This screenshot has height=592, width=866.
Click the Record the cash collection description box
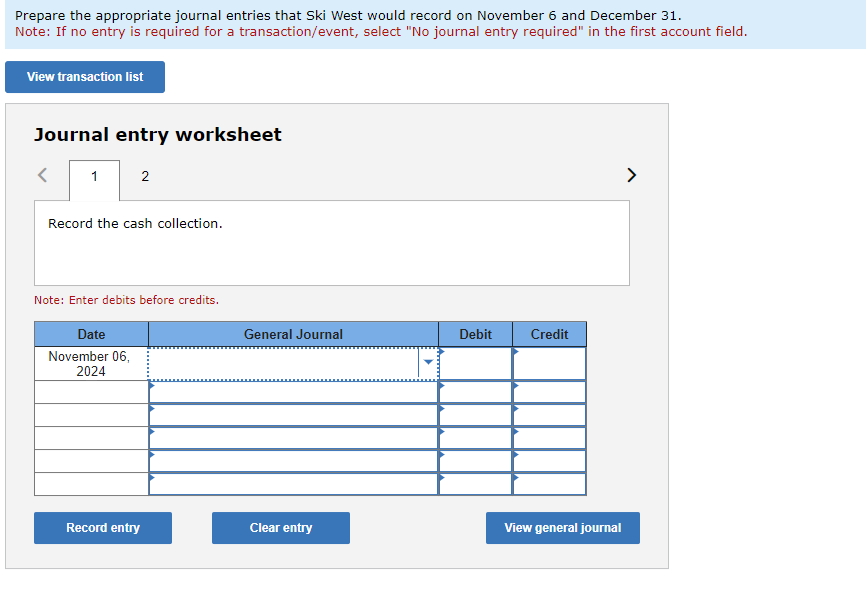click(332, 243)
